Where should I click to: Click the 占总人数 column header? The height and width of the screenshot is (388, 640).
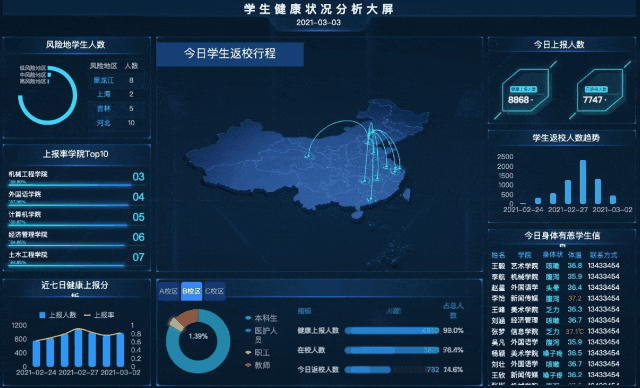[453, 310]
